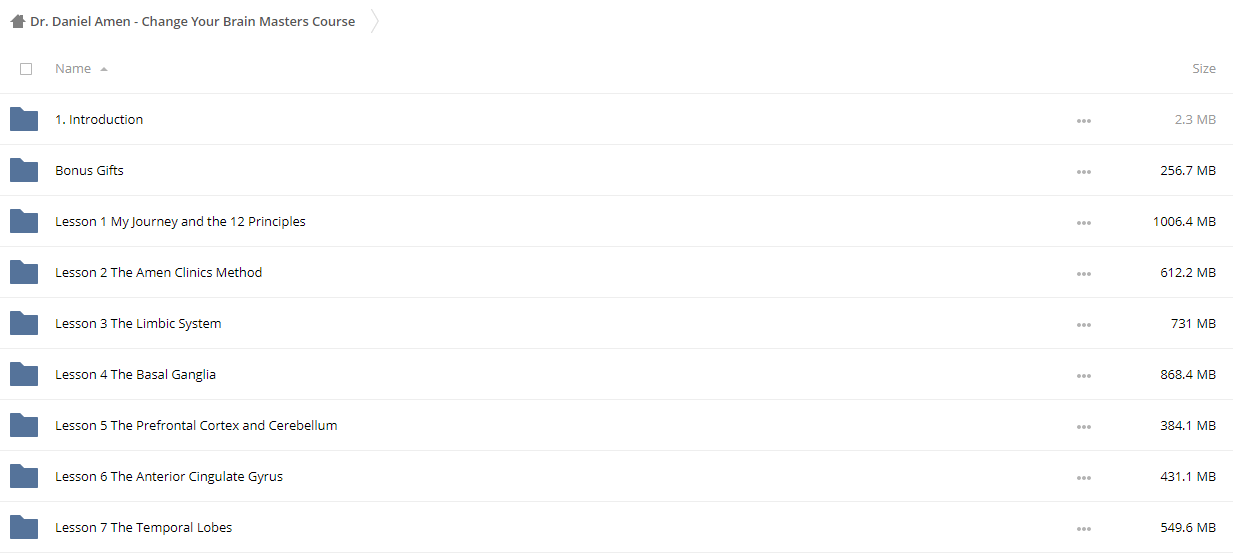Click the Bonus Gifts folder icon
This screenshot has width=1233, height=555.
click(24, 170)
